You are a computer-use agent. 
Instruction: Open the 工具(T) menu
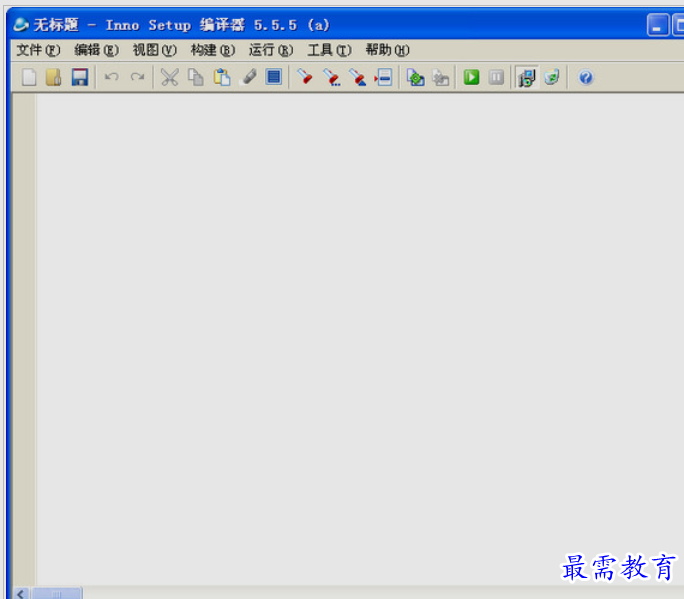coord(329,50)
